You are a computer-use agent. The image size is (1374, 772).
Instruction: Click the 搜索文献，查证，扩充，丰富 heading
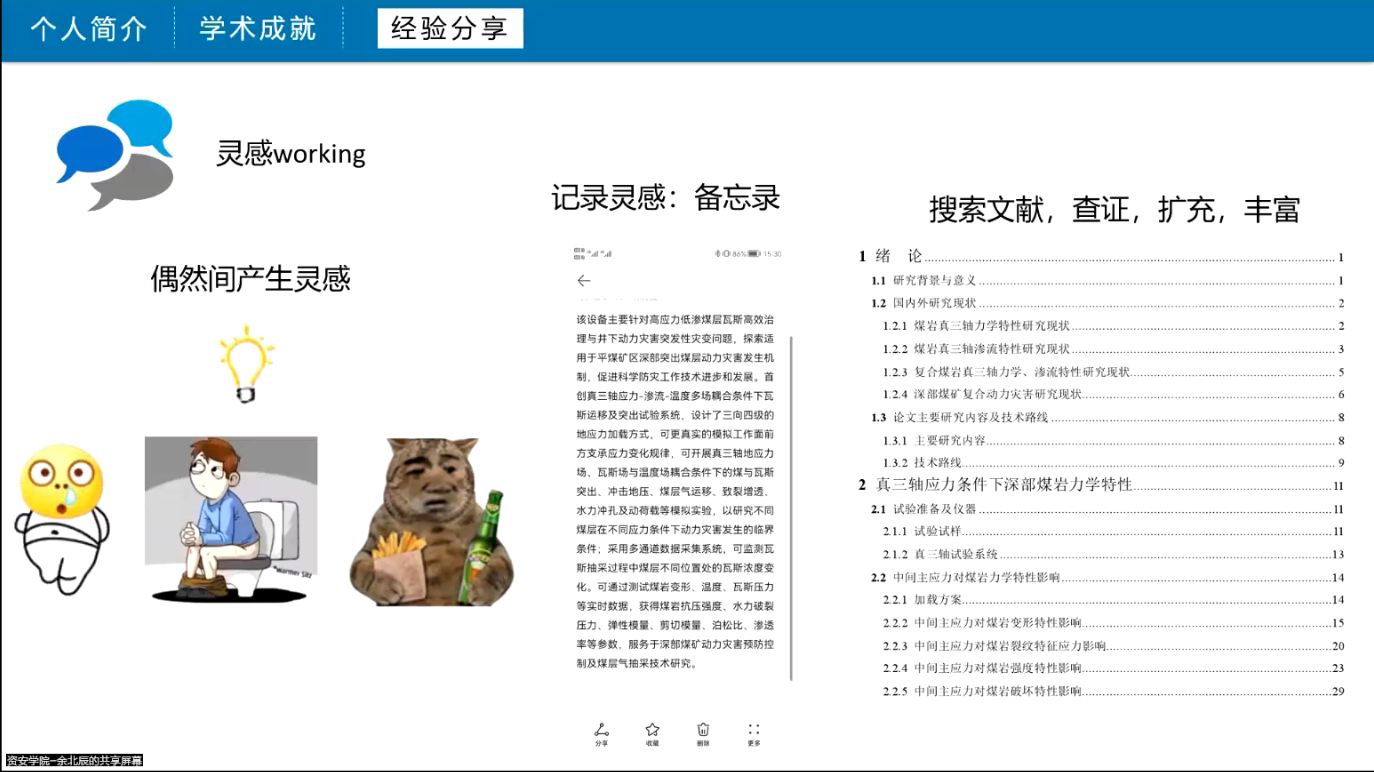[x=1115, y=209]
